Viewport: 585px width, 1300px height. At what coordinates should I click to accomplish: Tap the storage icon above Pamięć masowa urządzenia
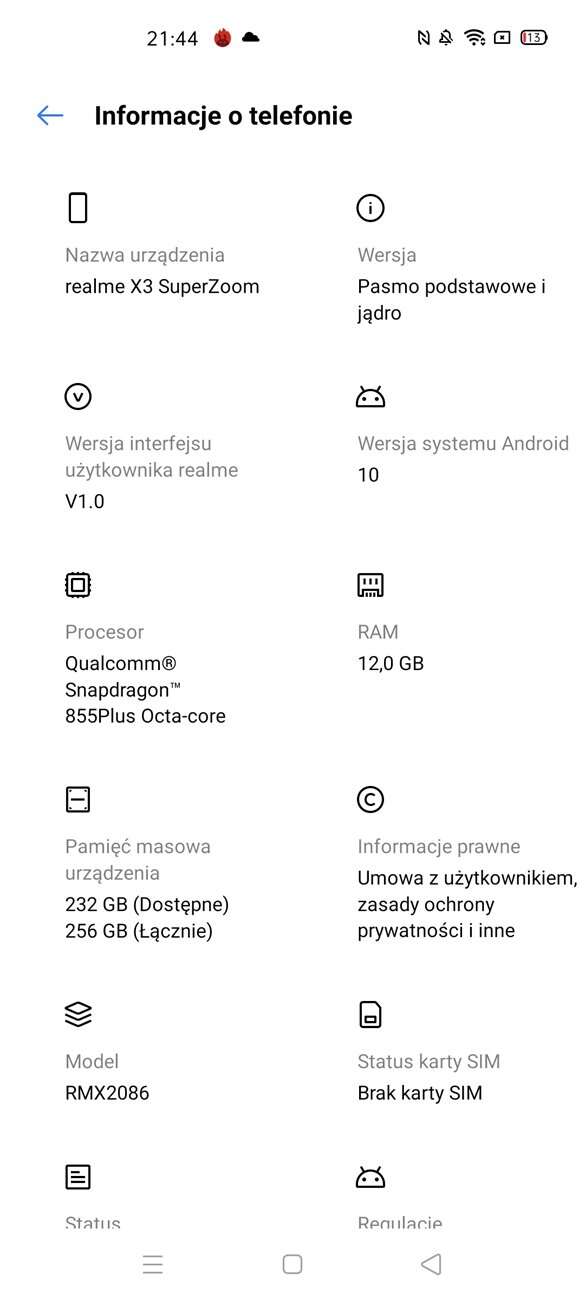[x=78, y=799]
